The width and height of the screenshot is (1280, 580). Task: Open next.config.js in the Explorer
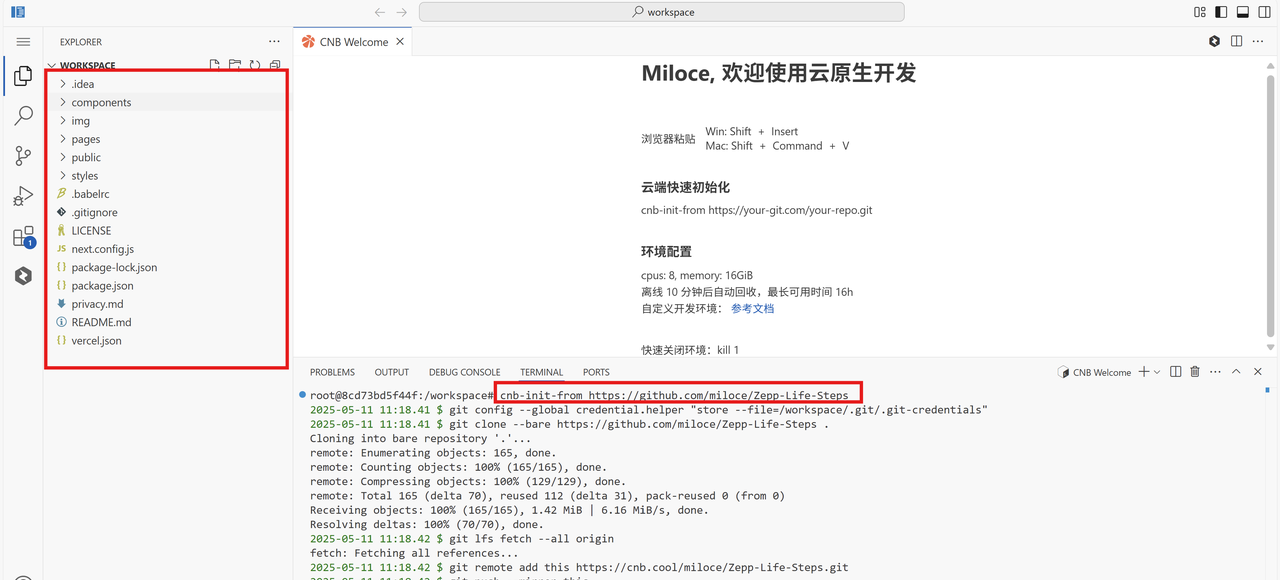166,249
